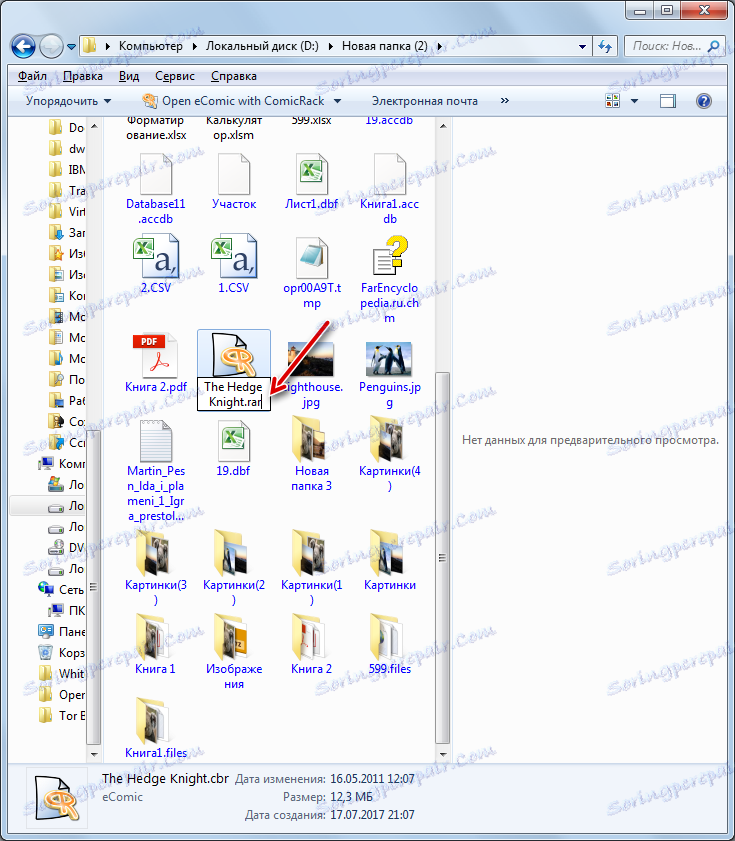Image resolution: width=735 pixels, height=841 pixels.
Task: Select Книга1.accdb file
Action: point(389,189)
